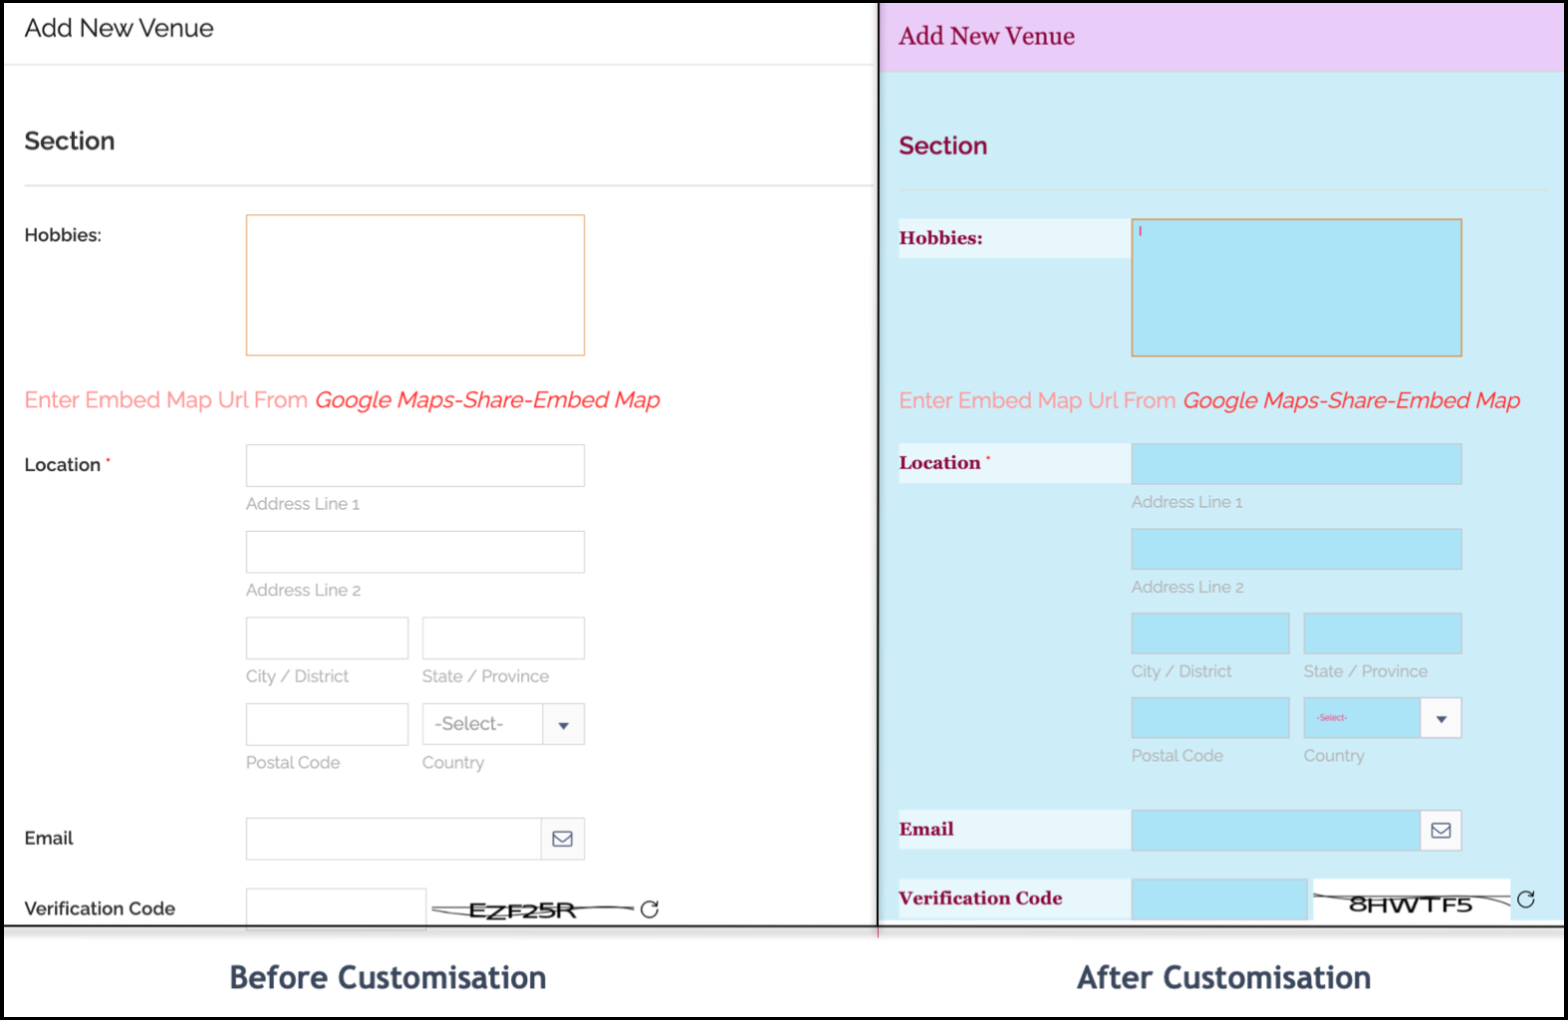Click the Email label in the before form

pos(49,838)
